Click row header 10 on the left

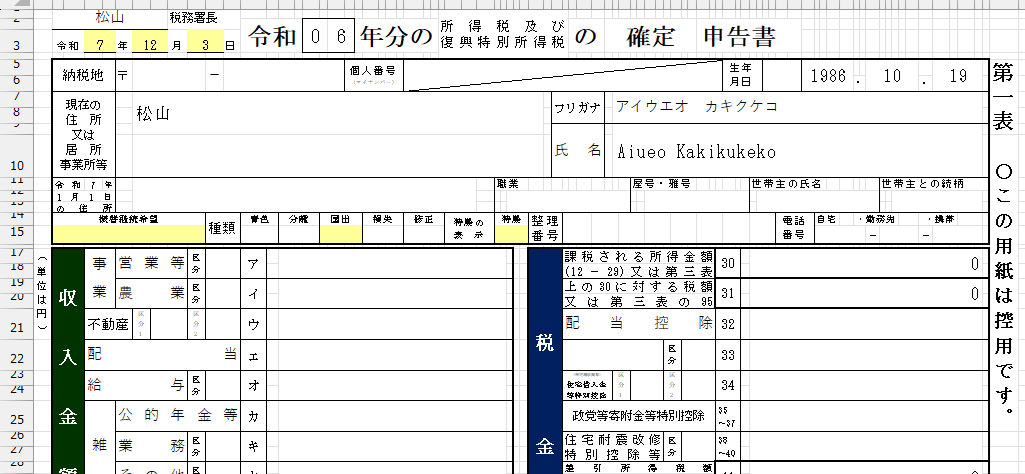point(18,165)
